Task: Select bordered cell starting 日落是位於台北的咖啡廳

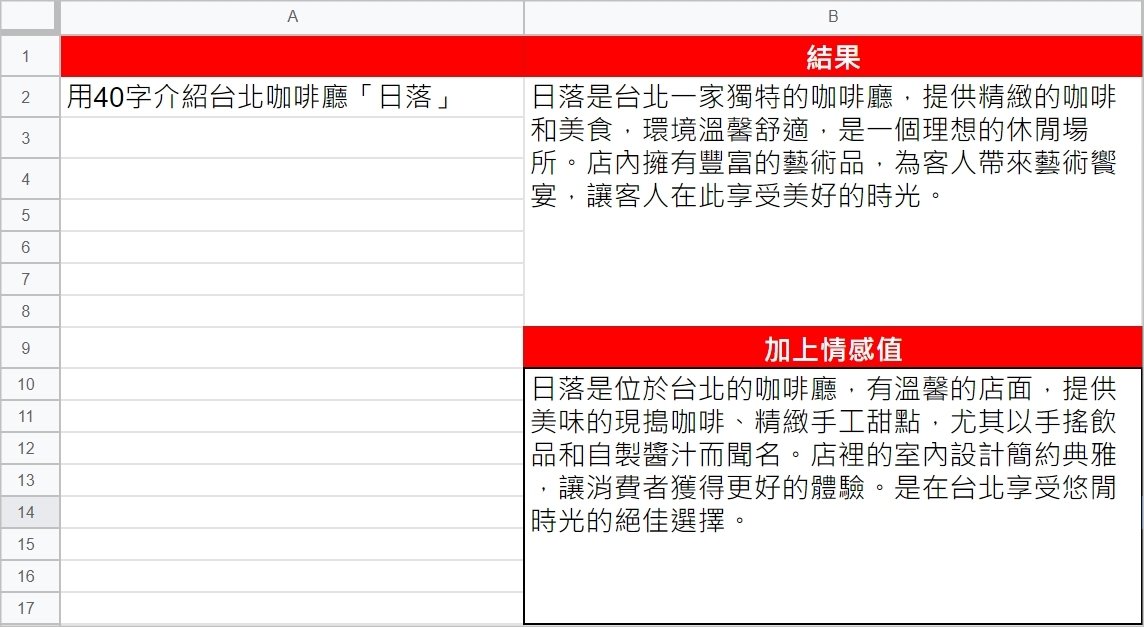Action: point(833,496)
